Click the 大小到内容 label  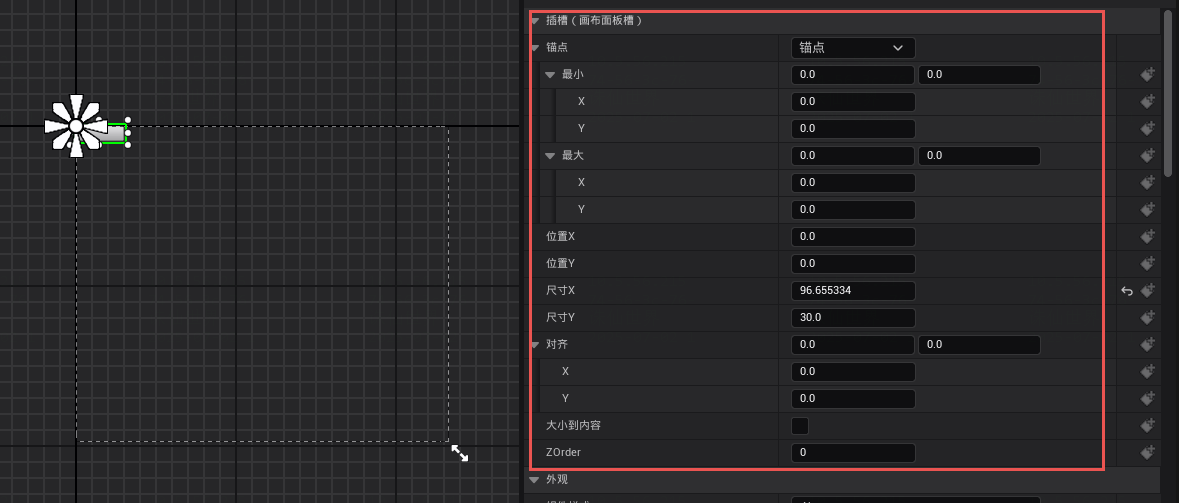pyautogui.click(x=573, y=426)
